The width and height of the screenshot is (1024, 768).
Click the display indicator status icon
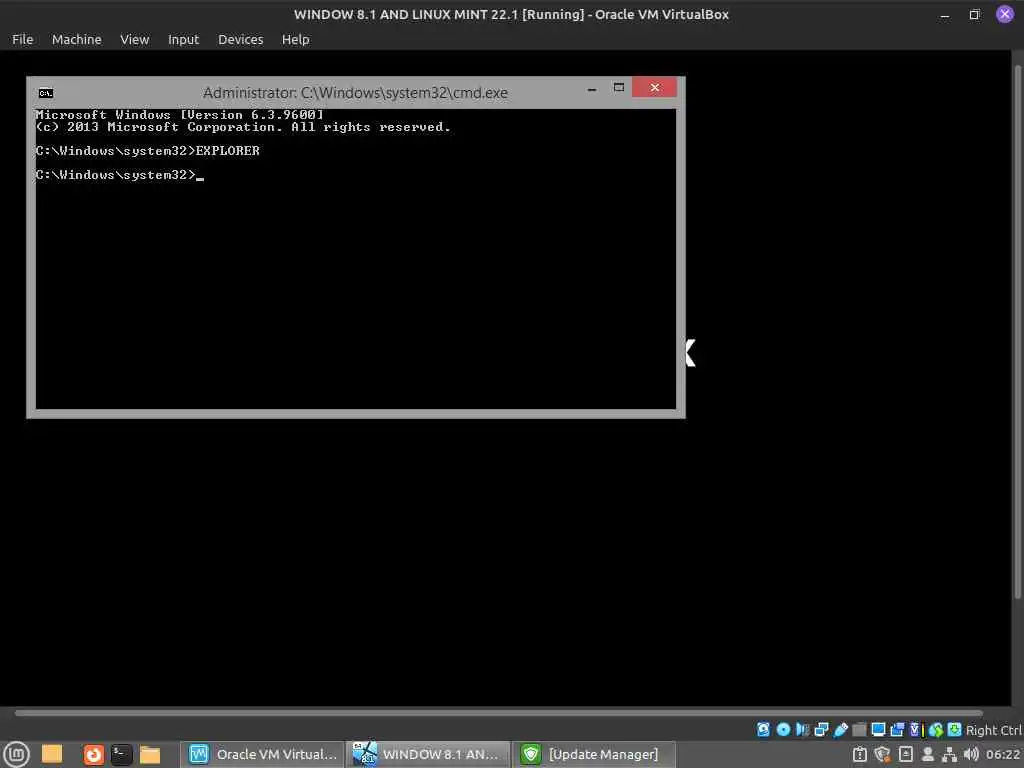878,729
